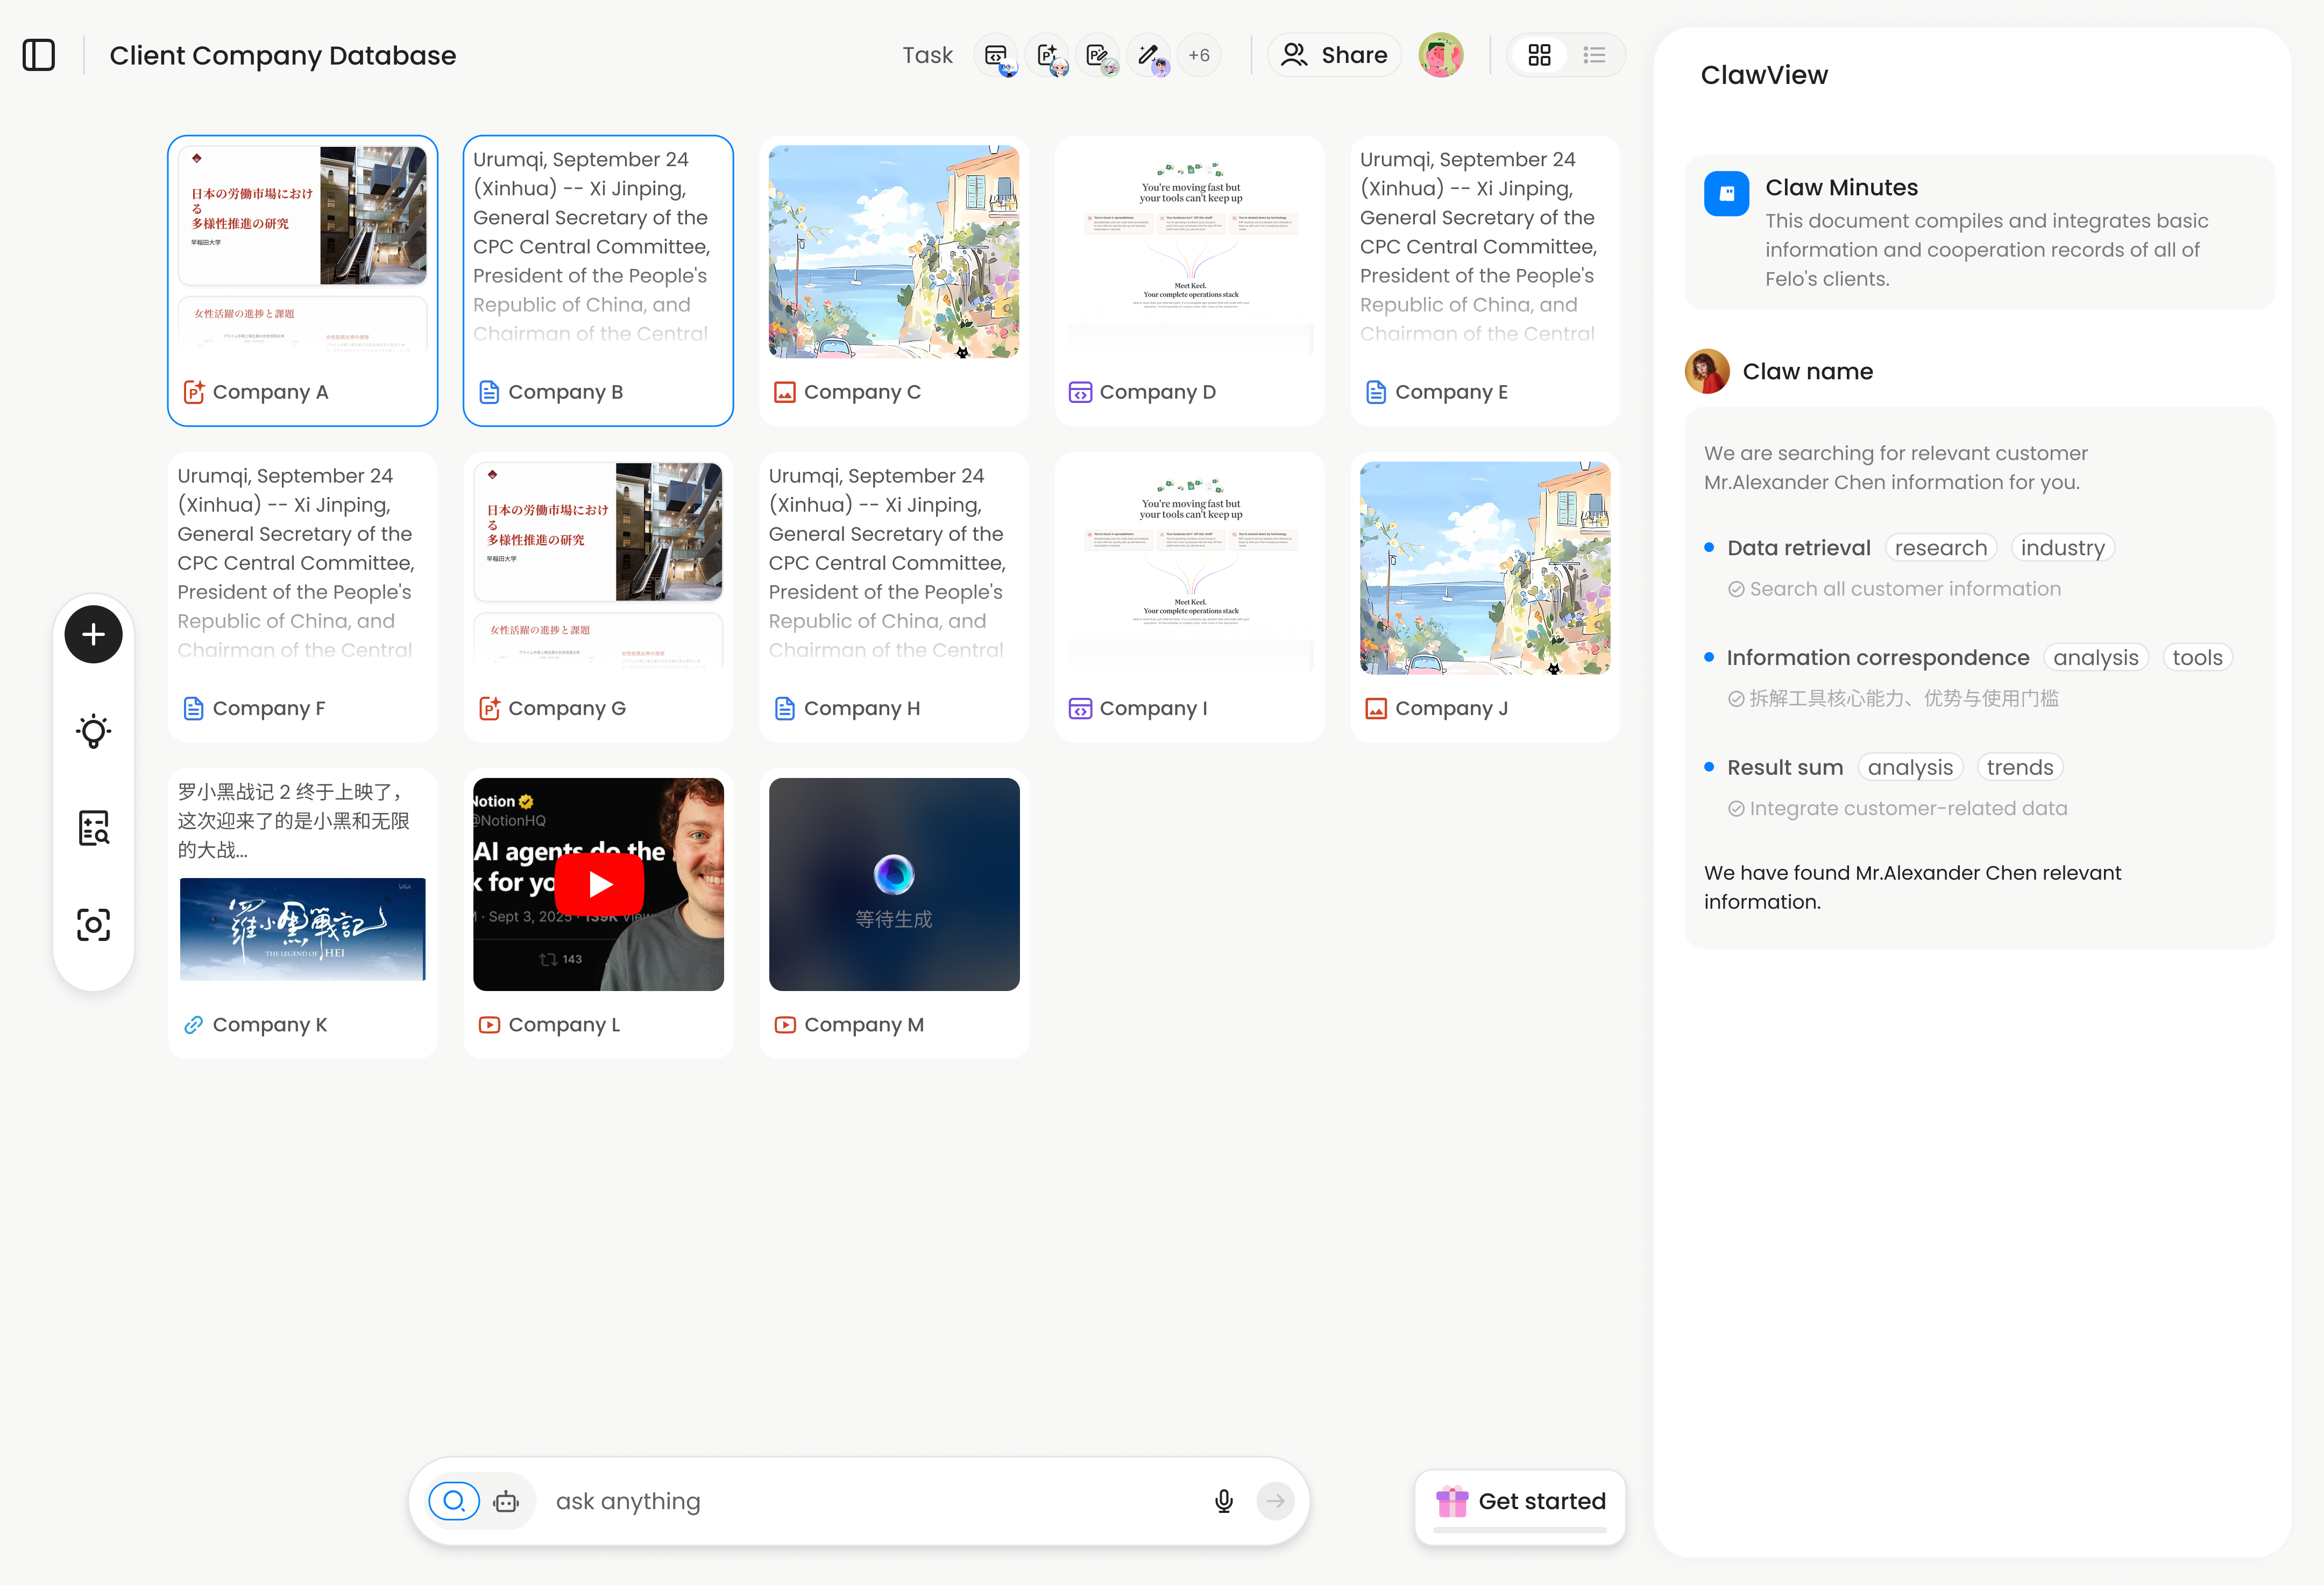This screenshot has width=2324, height=1585.
Task: Open the document search tool in left sidebar
Action: (x=93, y=827)
